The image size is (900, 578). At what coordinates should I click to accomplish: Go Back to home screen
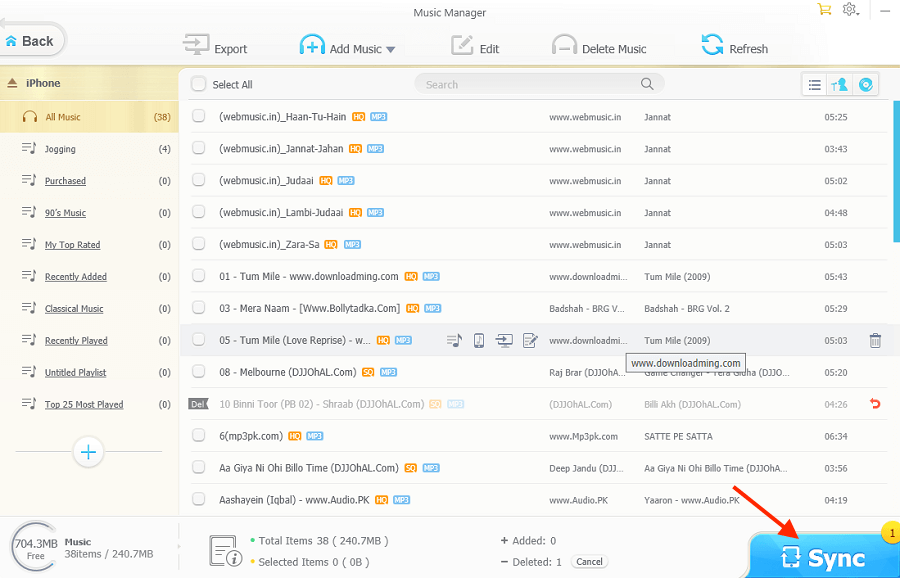click(x=30, y=41)
